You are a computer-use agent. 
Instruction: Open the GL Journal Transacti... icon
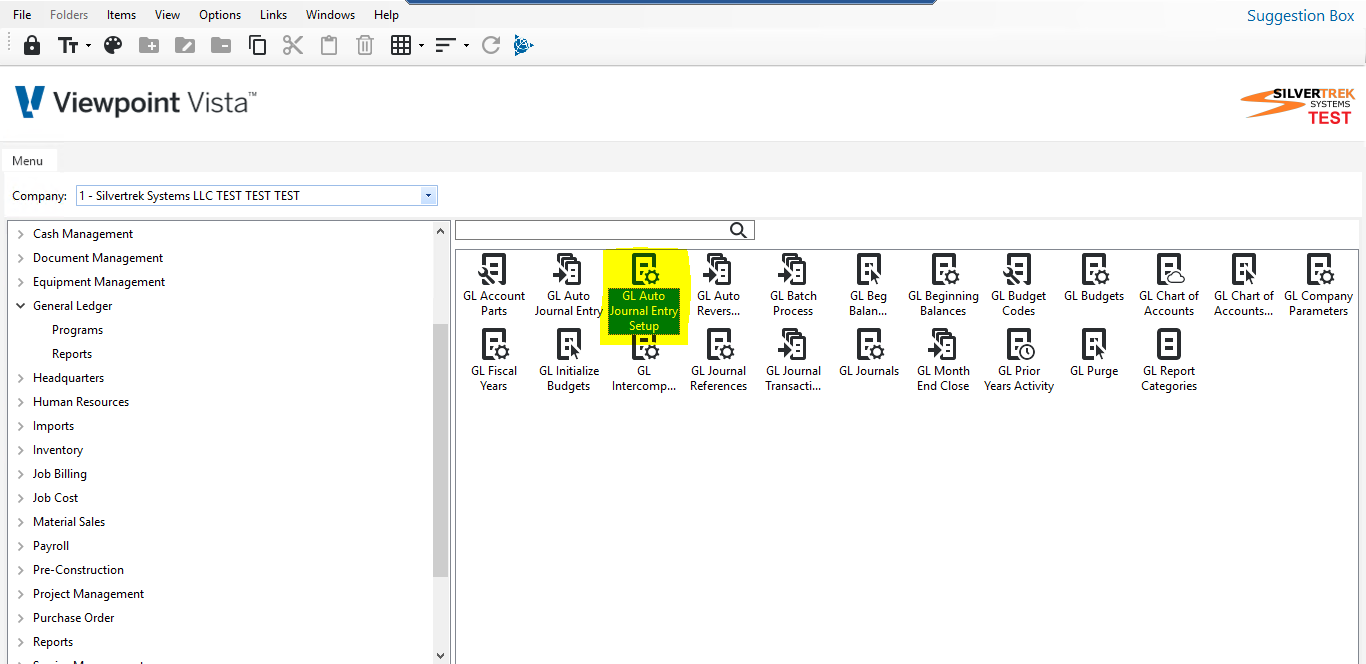[793, 361]
